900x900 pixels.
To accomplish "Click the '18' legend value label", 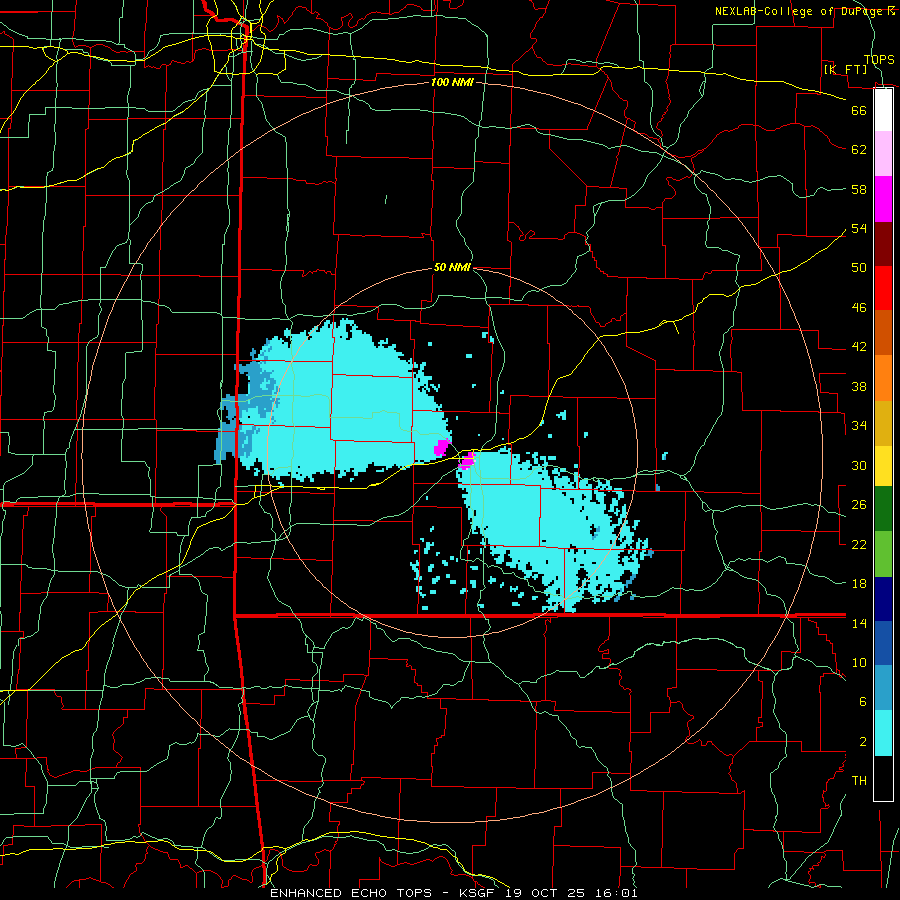I will click(859, 584).
